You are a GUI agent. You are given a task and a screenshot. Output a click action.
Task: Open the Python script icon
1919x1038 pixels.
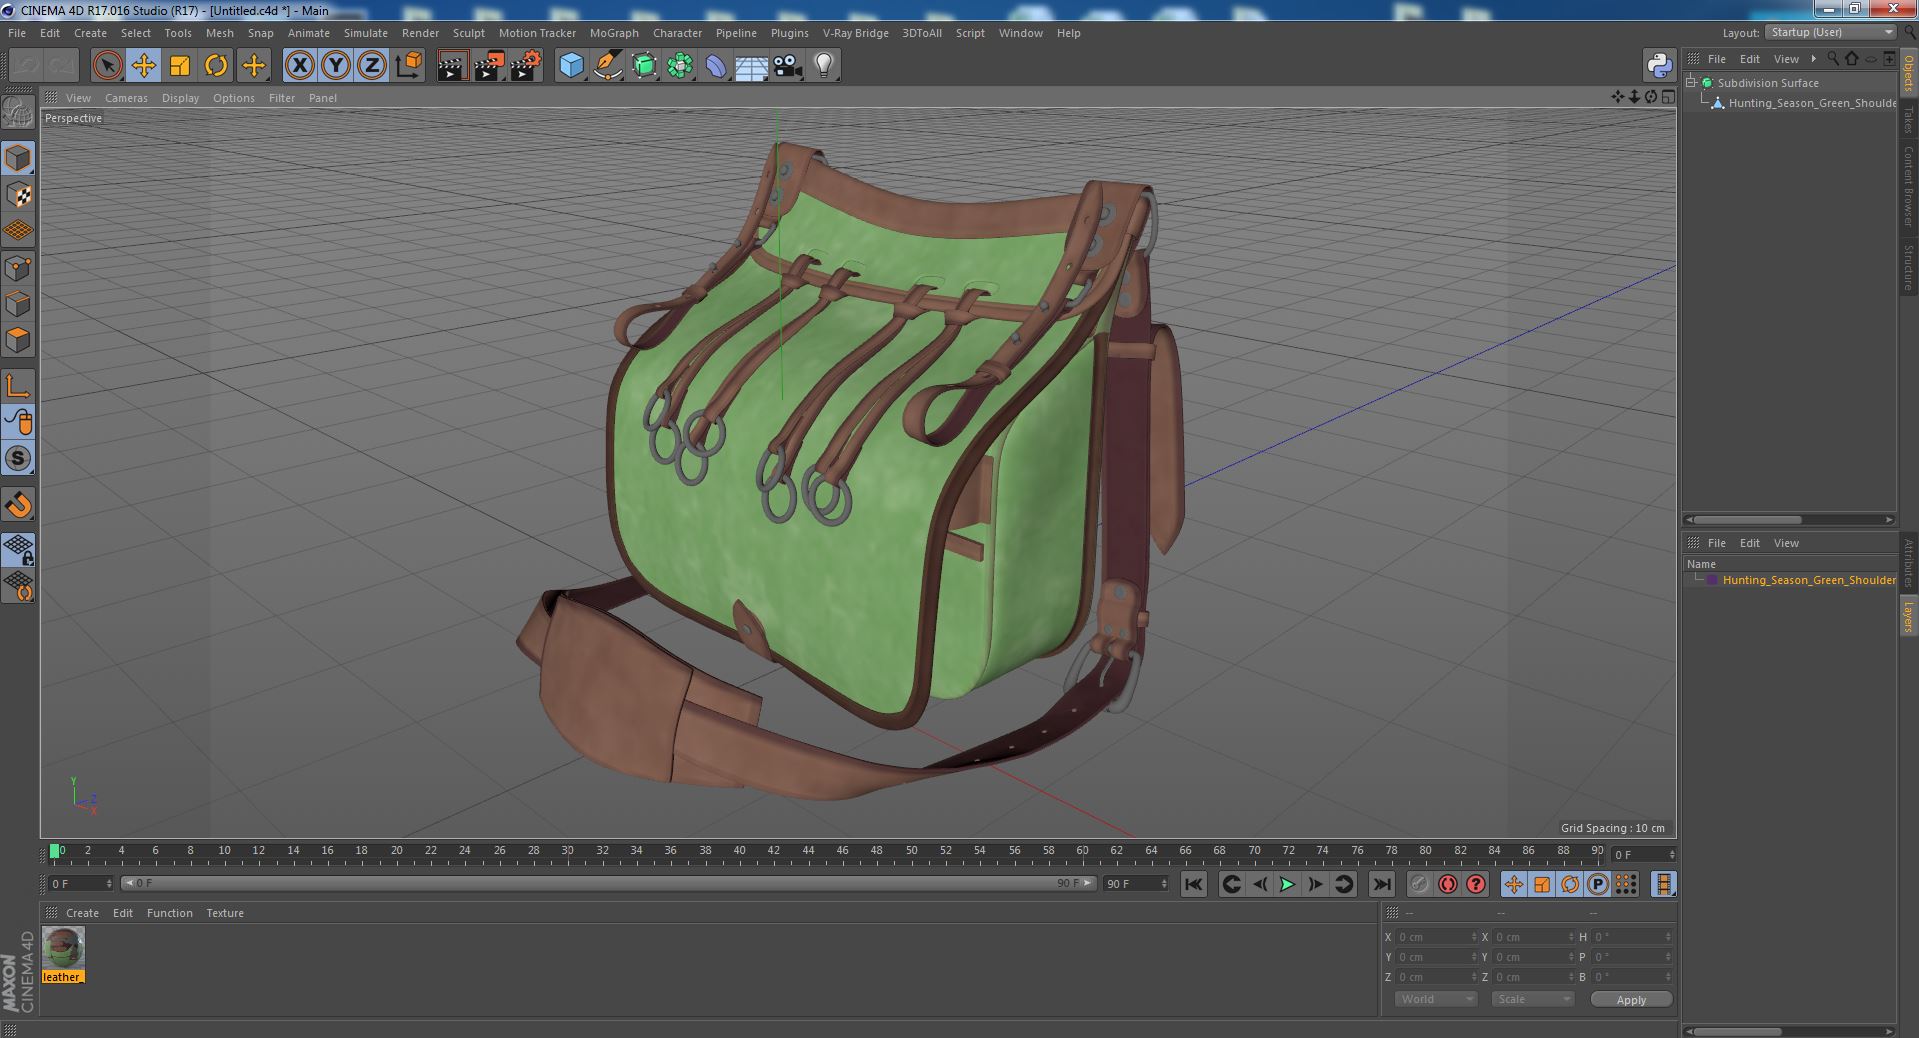click(x=1659, y=66)
